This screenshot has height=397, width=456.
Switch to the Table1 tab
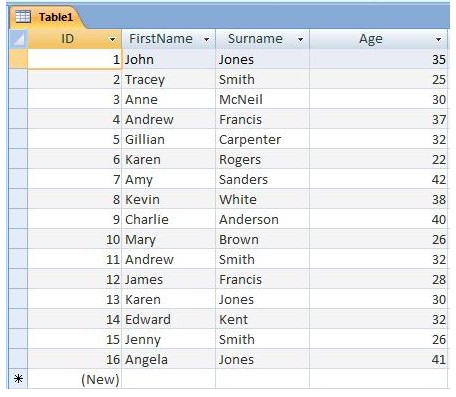46,17
